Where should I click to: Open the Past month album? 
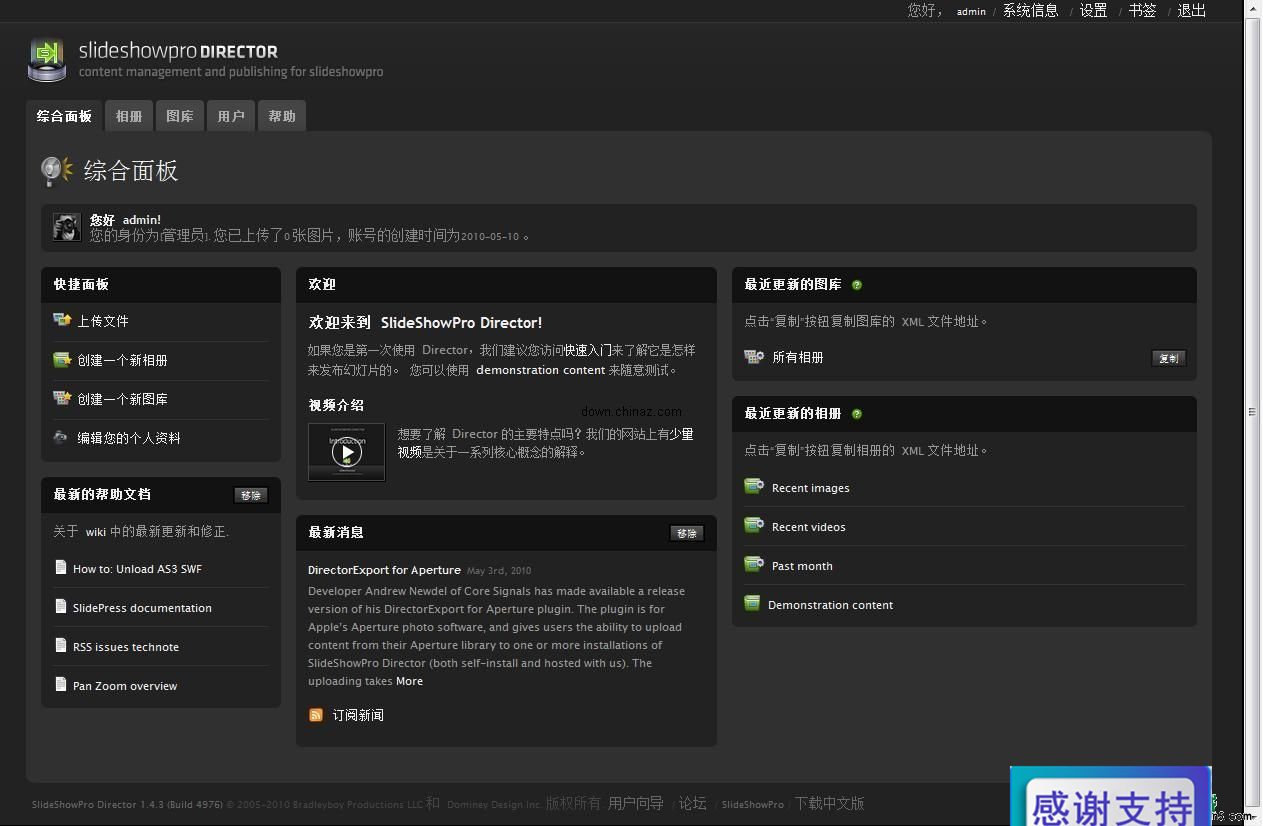802,566
